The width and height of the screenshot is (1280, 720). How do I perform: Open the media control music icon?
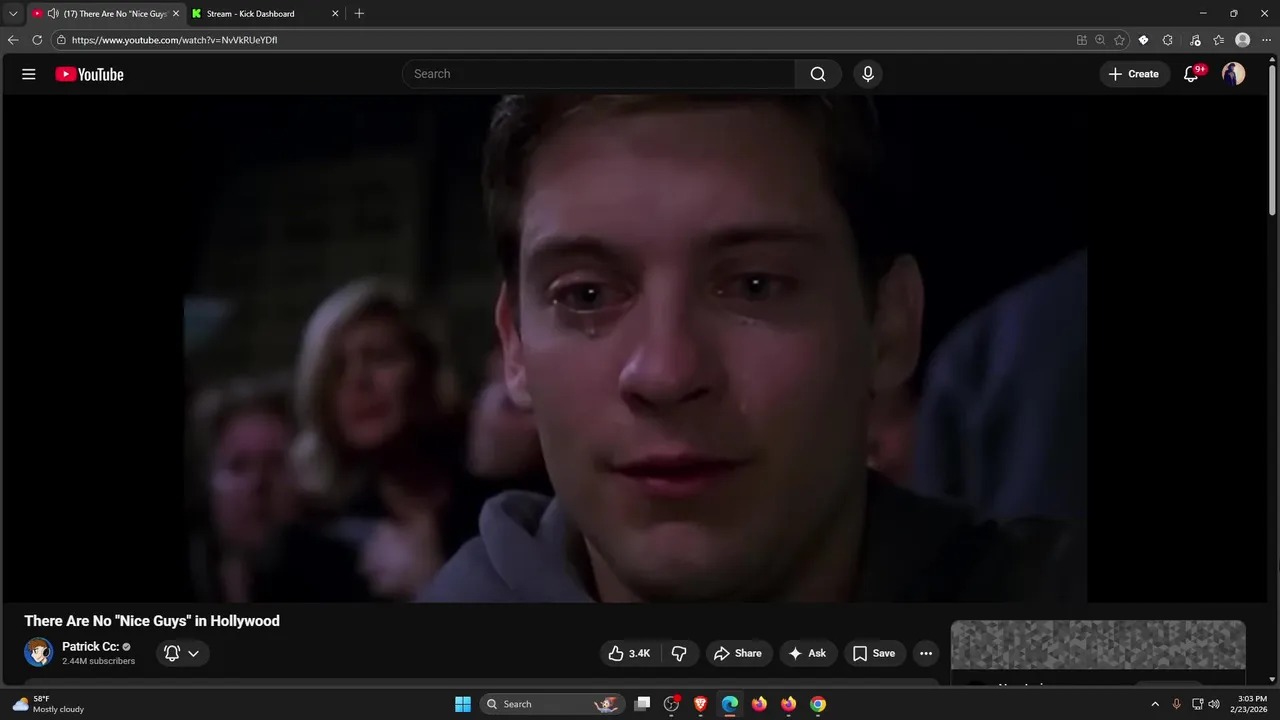pyautogui.click(x=1195, y=40)
